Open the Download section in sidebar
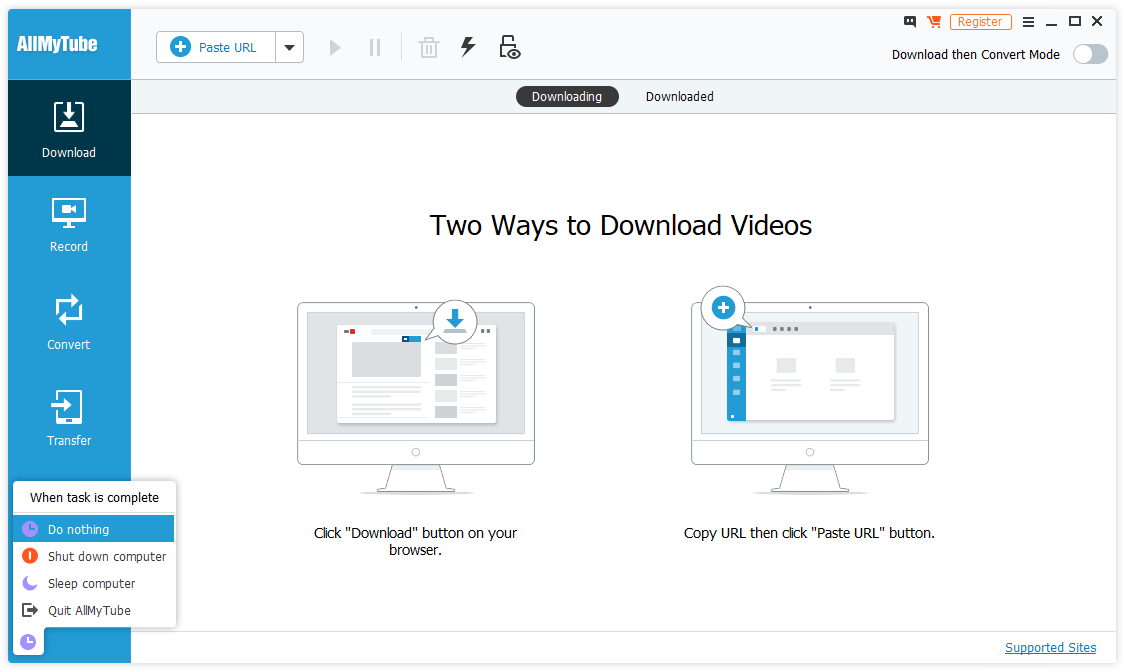The width and height of the screenshot is (1126, 672). (69, 129)
